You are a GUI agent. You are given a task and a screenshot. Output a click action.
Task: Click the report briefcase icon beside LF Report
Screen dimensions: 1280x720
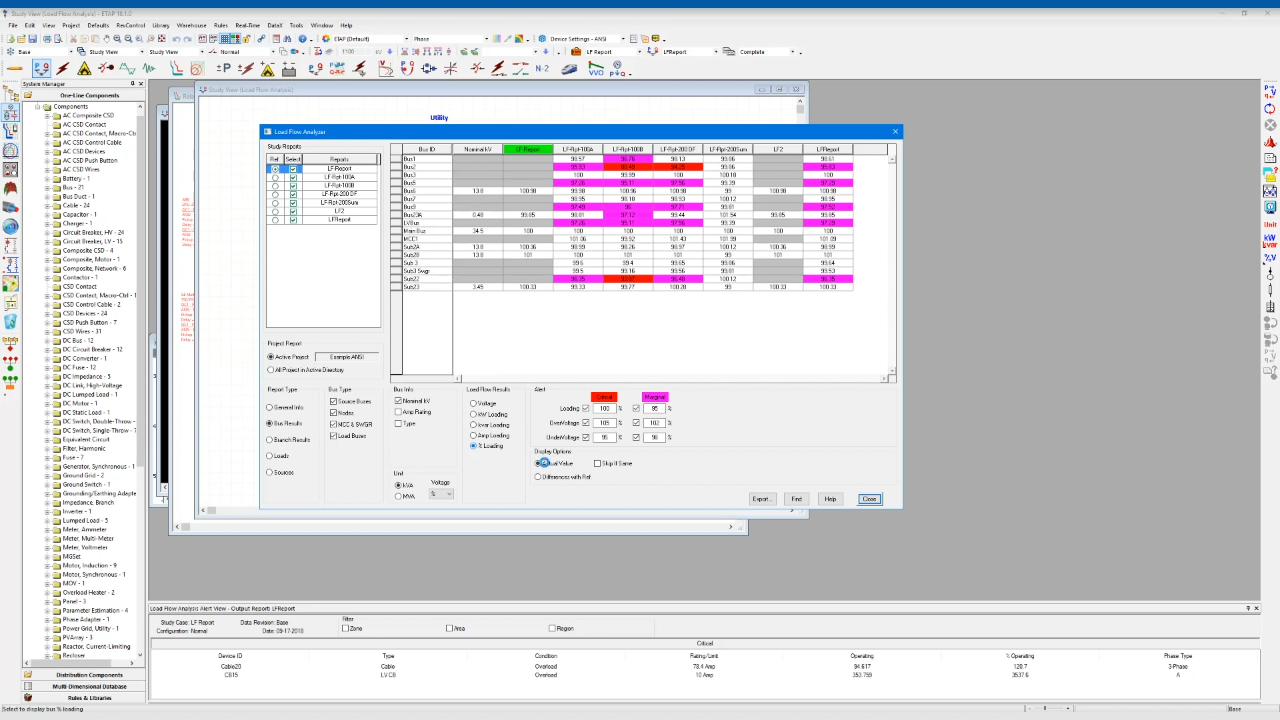pyautogui.click(x=575, y=52)
